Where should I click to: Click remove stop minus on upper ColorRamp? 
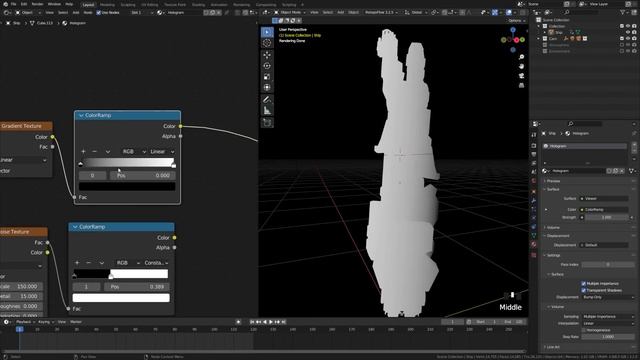point(95,151)
